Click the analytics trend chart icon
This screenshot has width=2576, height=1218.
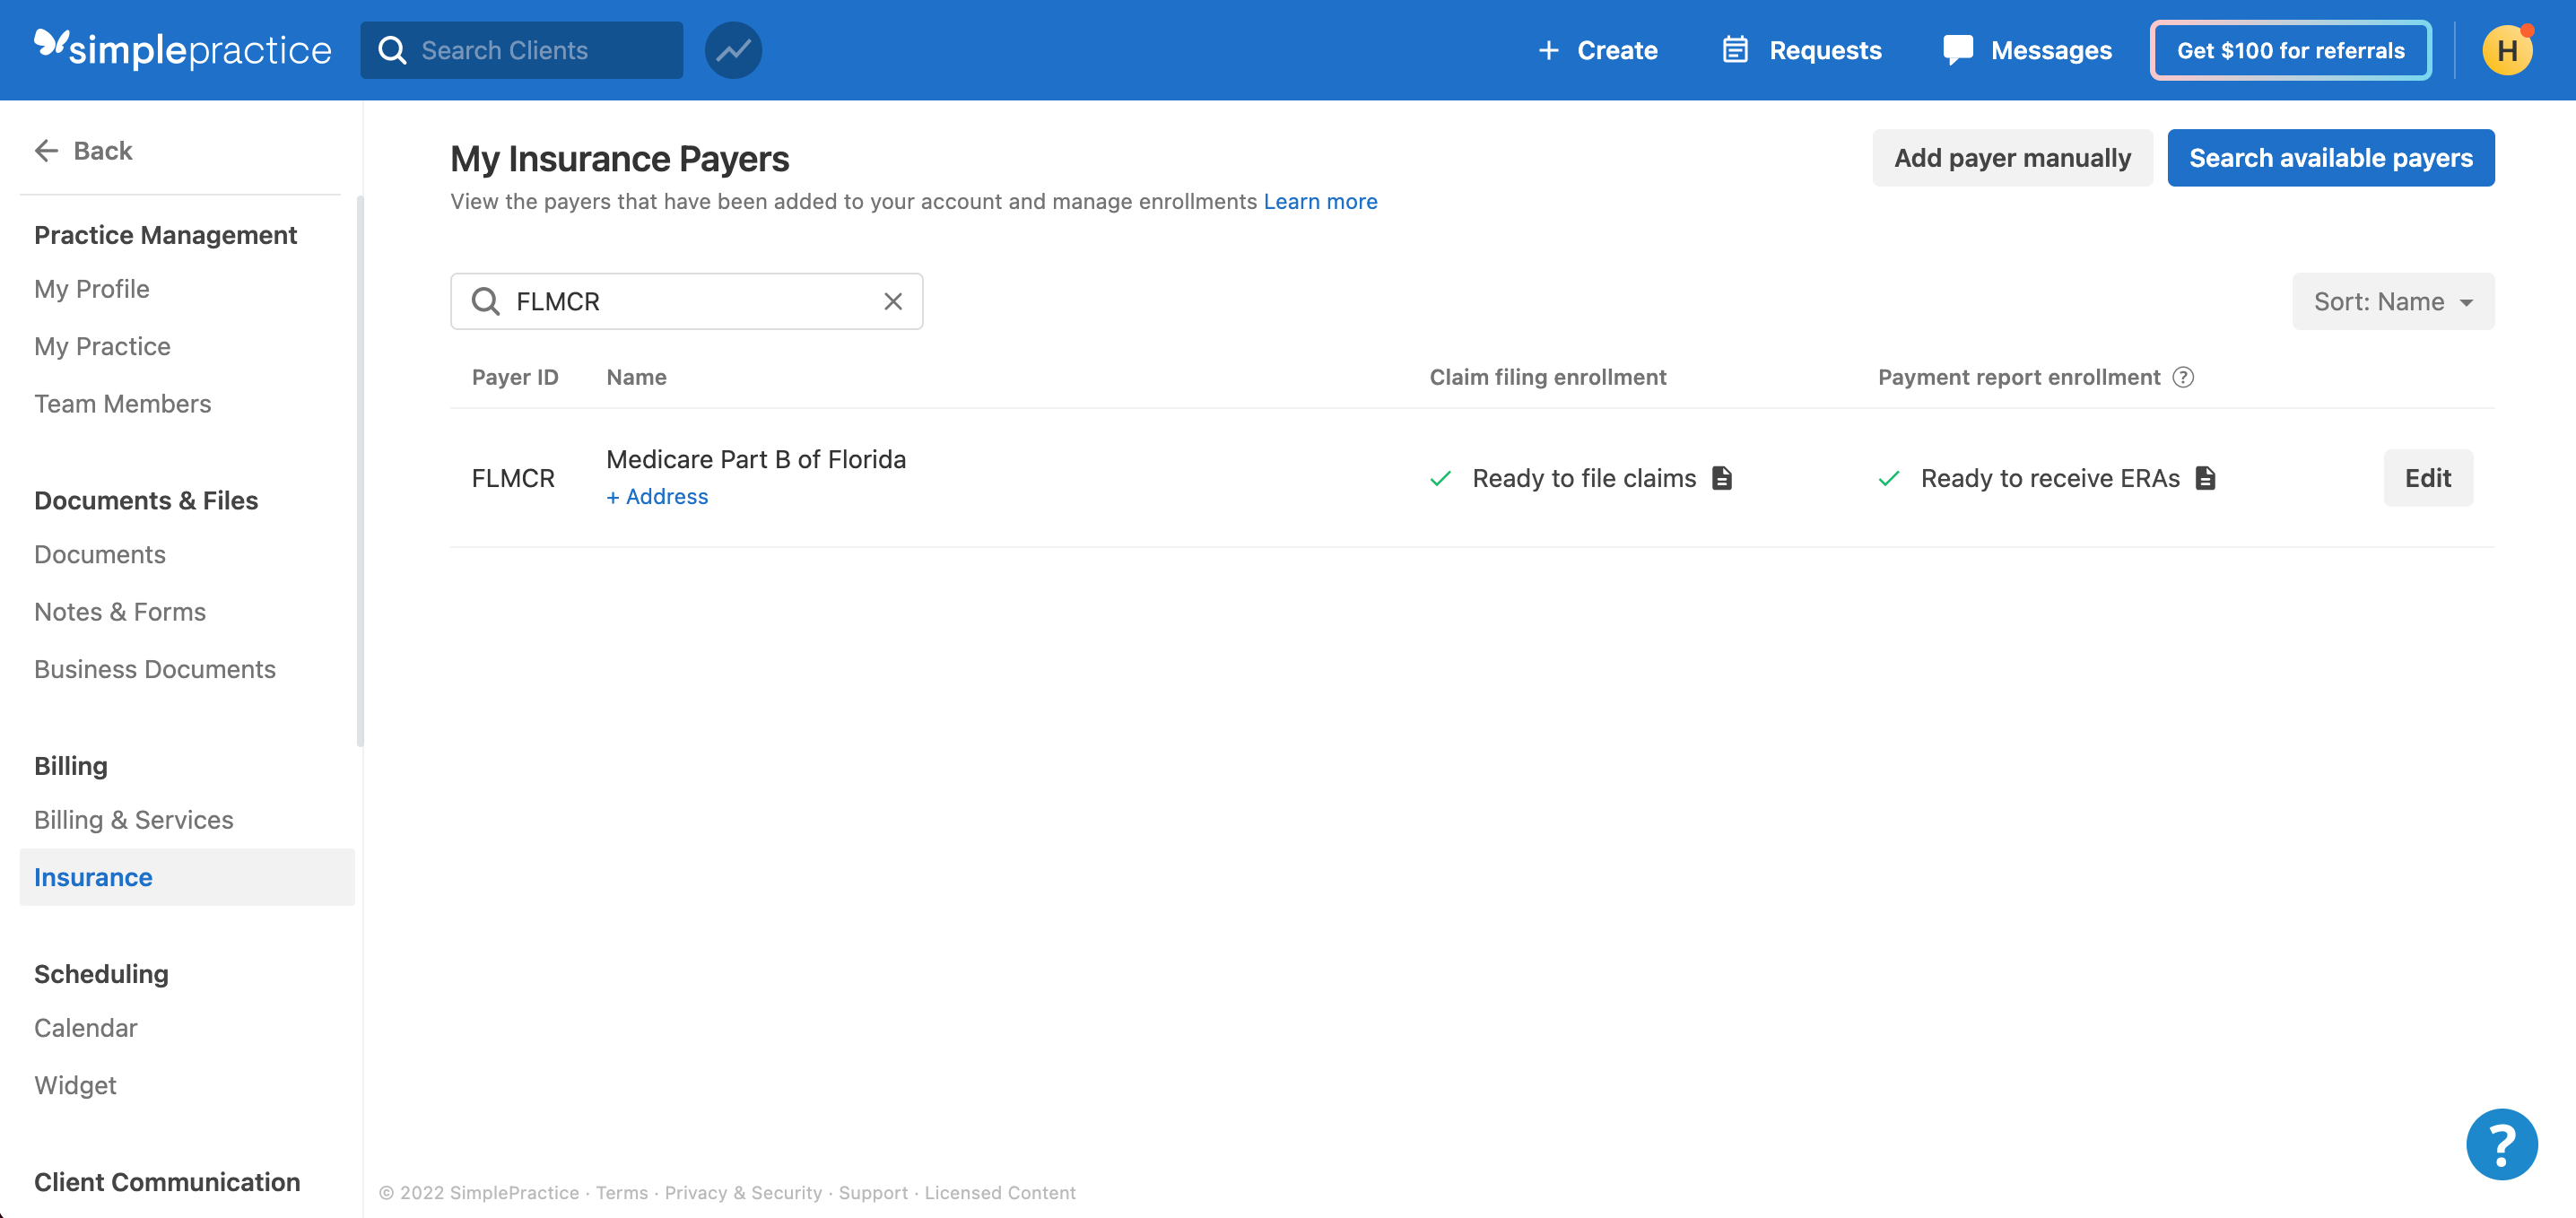tap(733, 50)
